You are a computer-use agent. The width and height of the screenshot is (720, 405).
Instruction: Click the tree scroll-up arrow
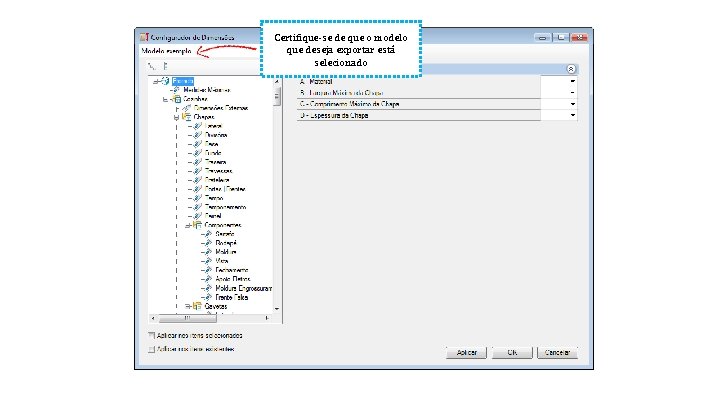276,81
